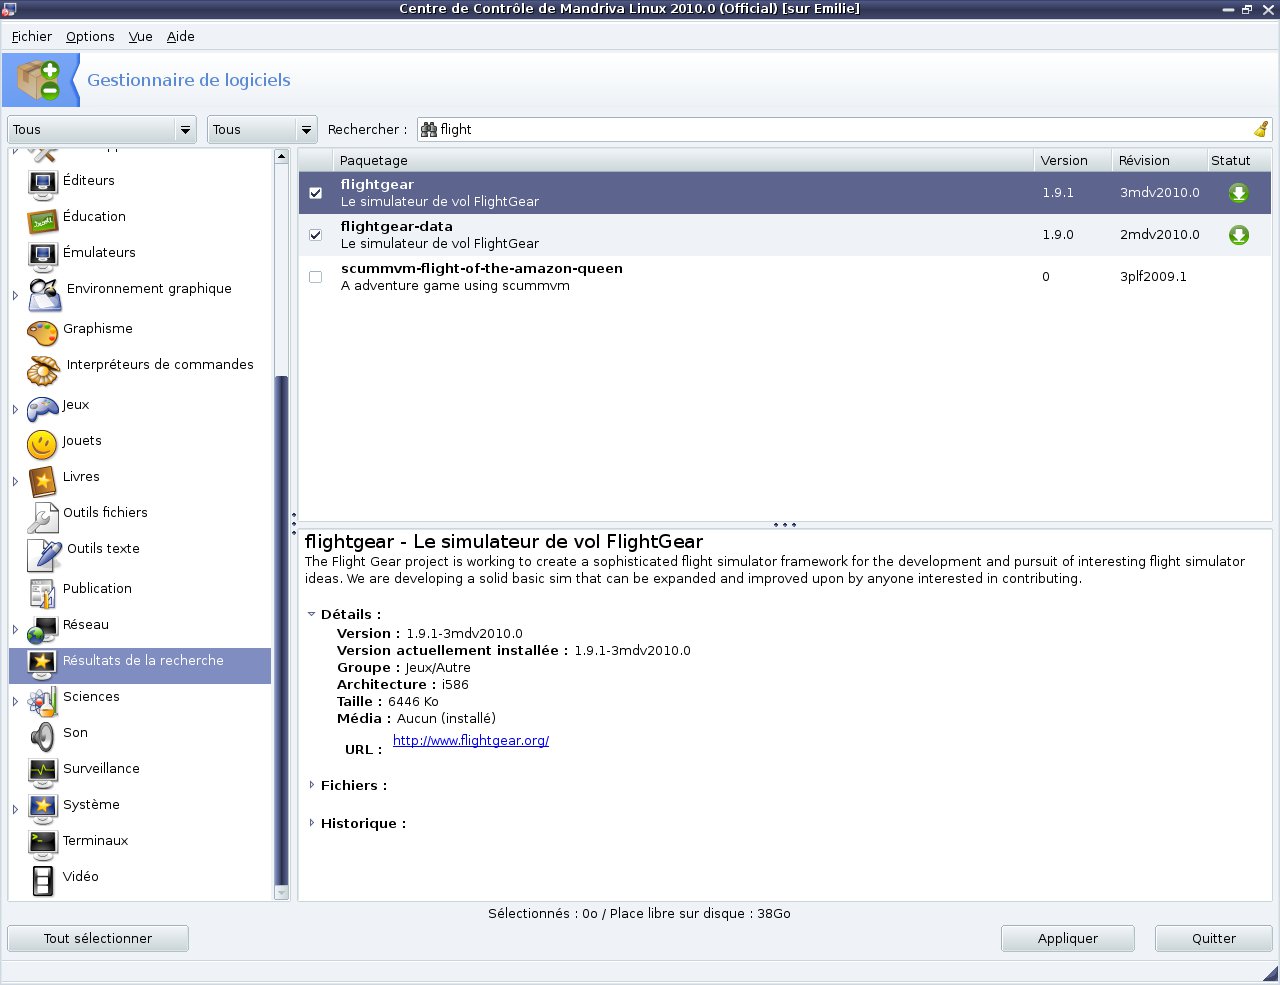This screenshot has height=985, width=1280.
Task: Expand the Fichiers section
Action: 312,785
